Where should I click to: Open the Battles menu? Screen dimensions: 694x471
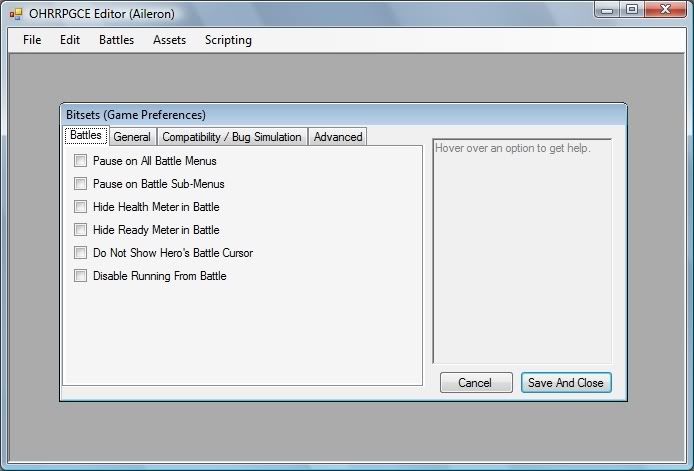point(116,40)
